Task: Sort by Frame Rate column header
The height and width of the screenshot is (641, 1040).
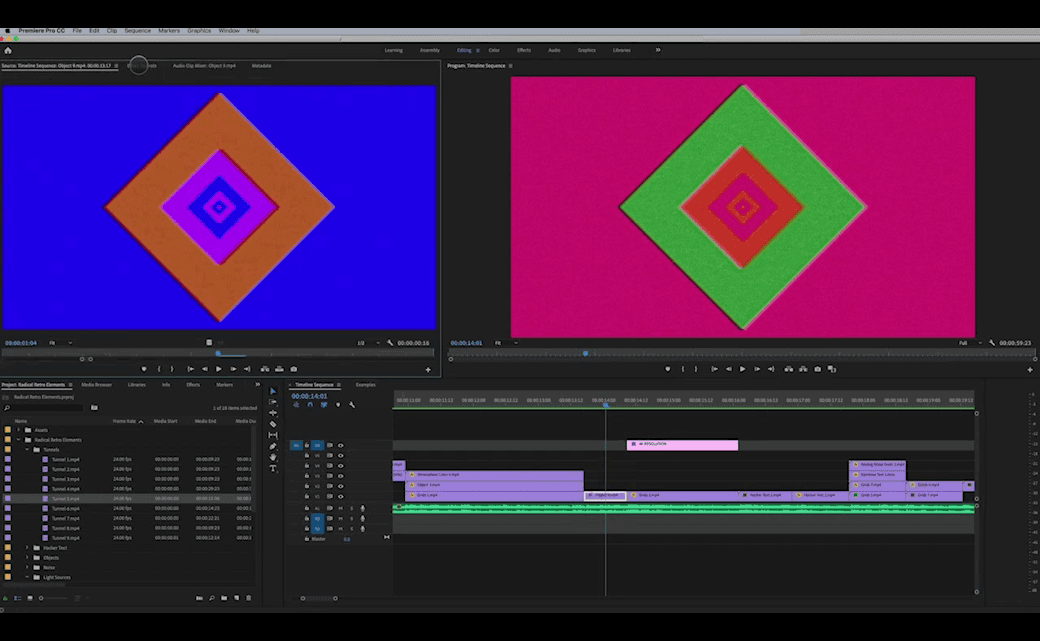Action: [x=124, y=421]
